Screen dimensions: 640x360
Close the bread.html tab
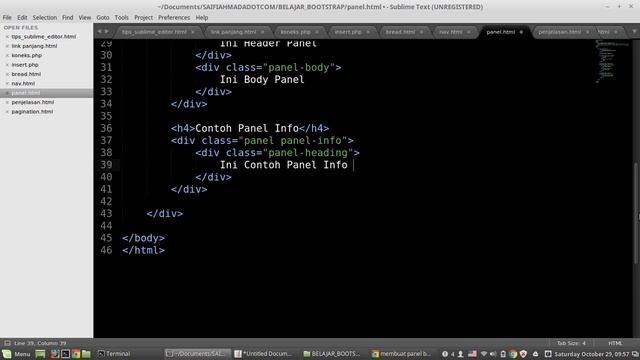pos(421,32)
